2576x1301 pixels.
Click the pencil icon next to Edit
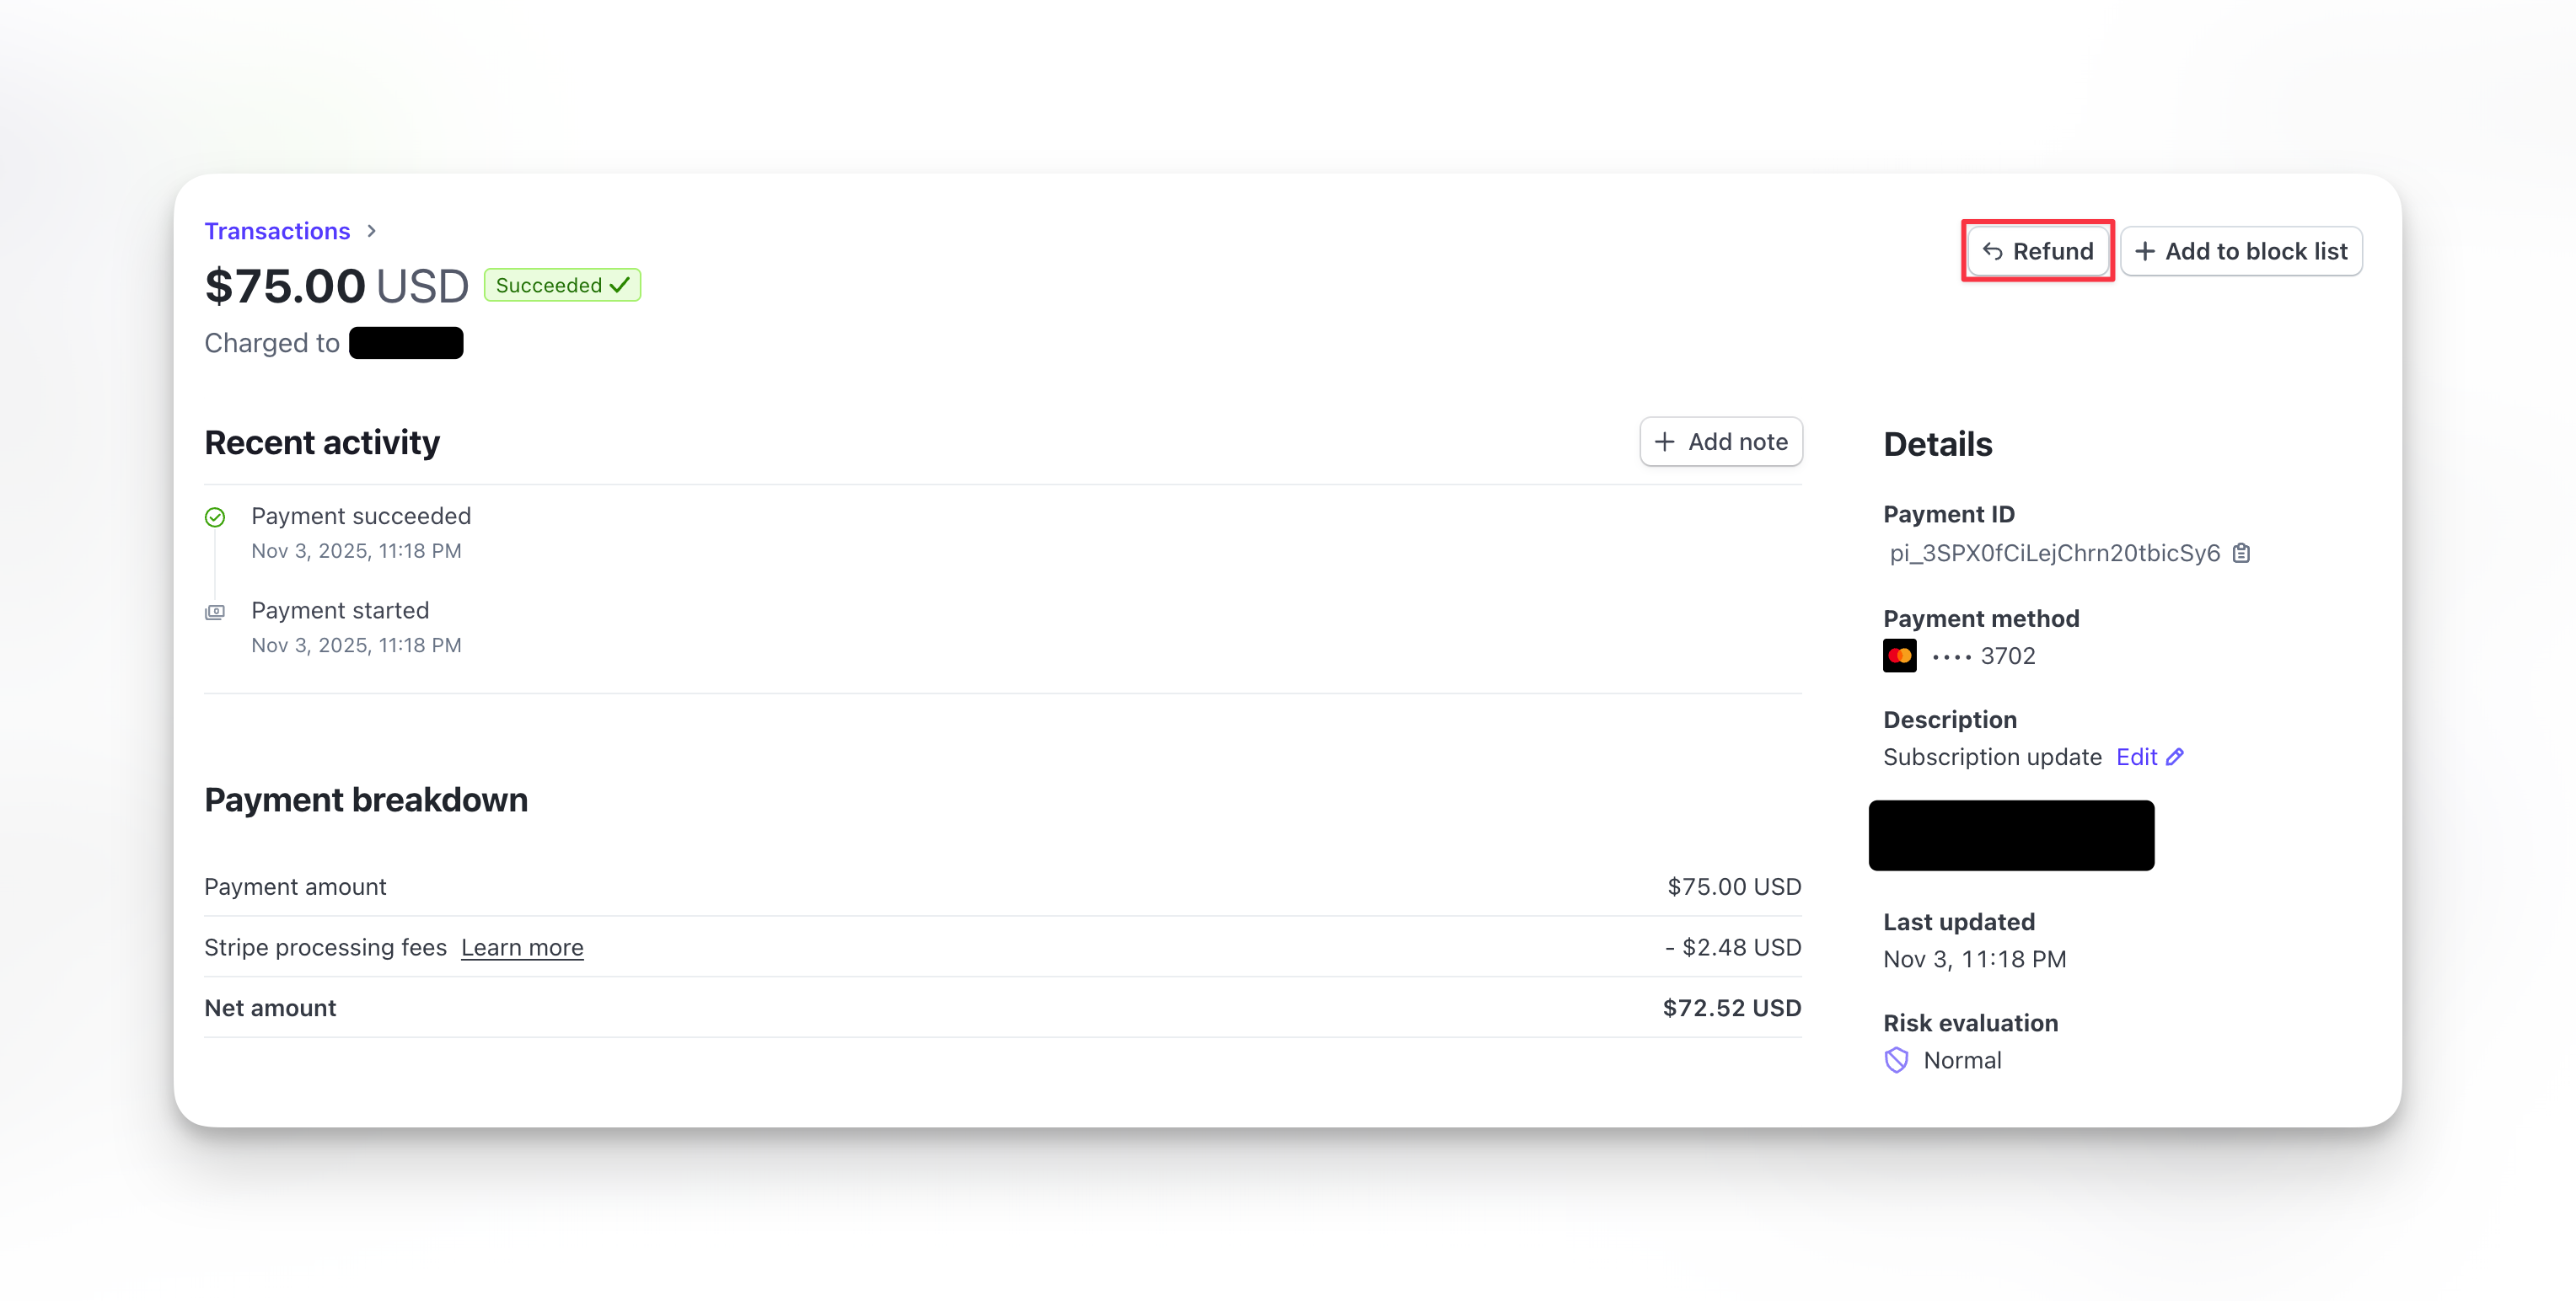[x=2176, y=757]
